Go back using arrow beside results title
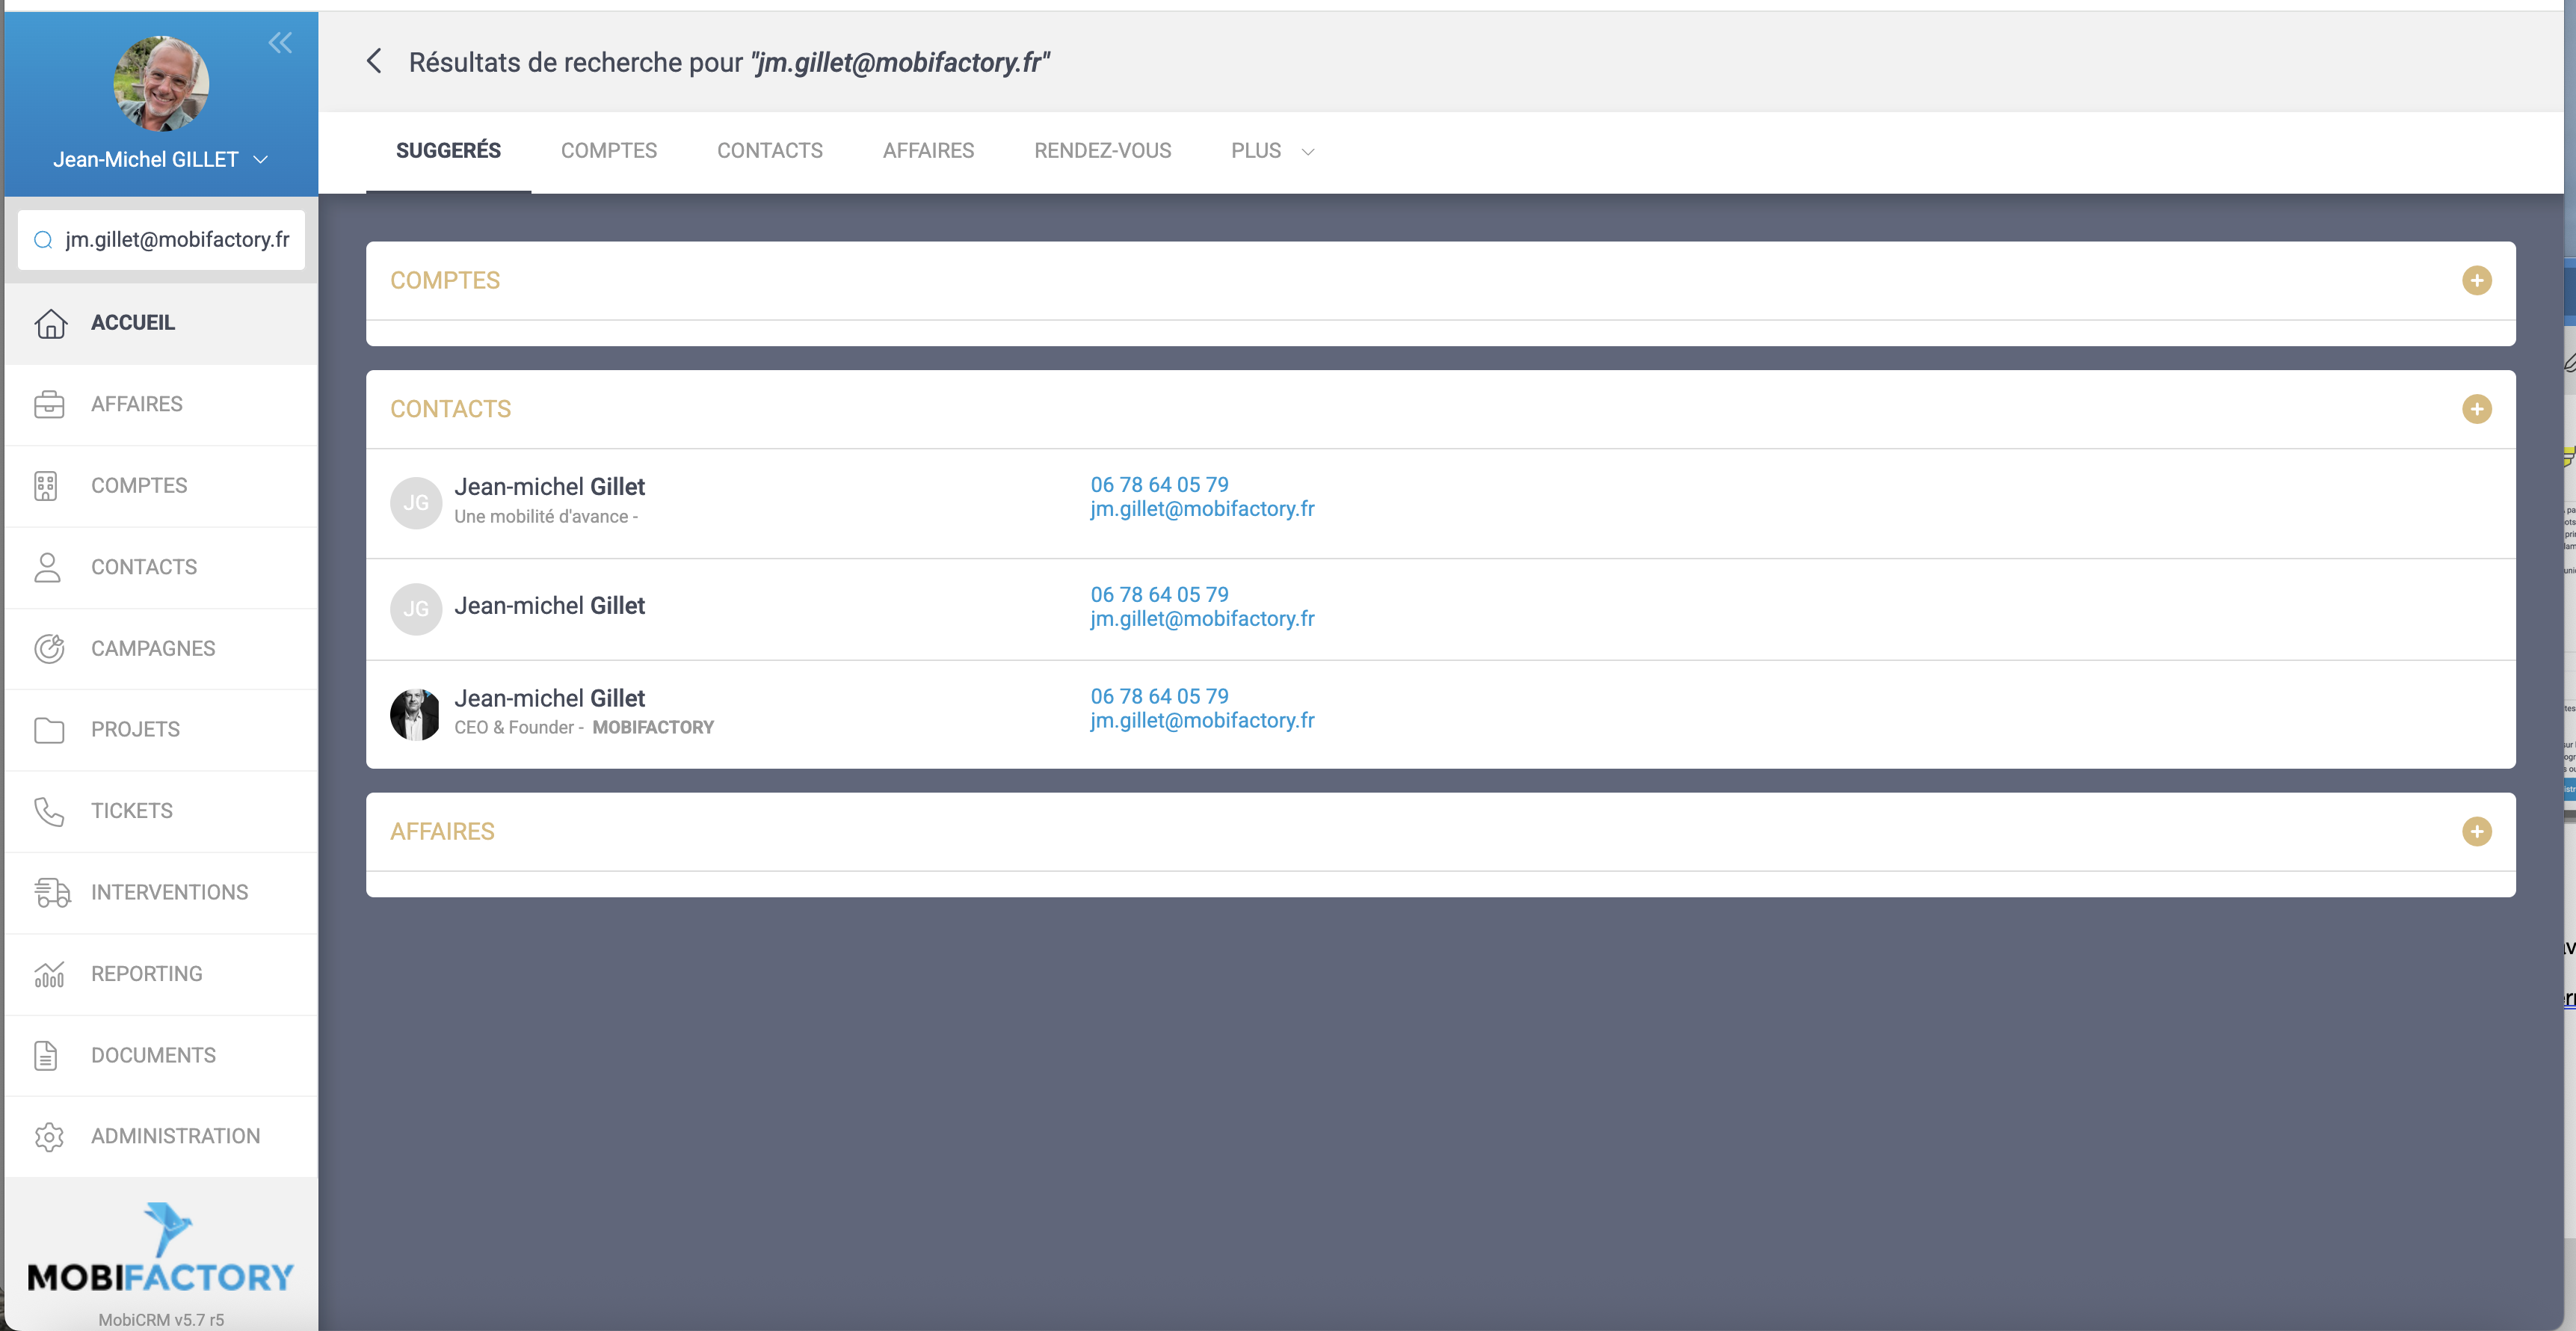This screenshot has height=1331, width=2576. click(x=374, y=62)
